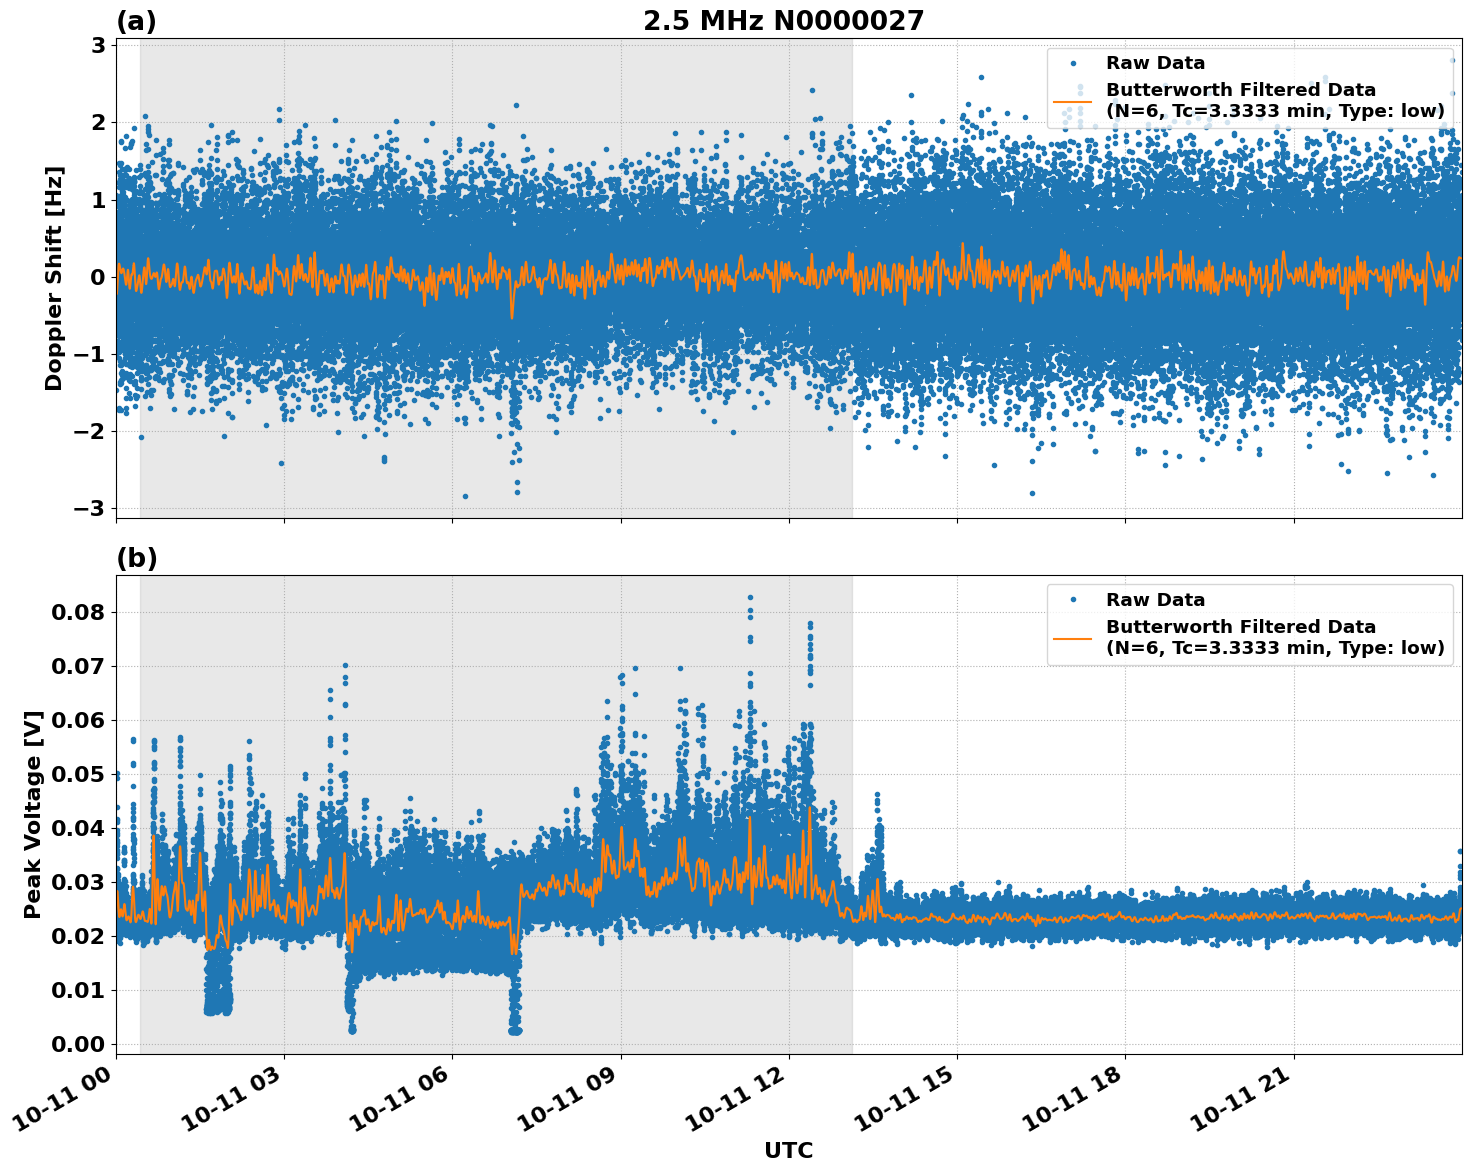The height and width of the screenshot is (1172, 1471).
Task: Select the "Raw Data" legend text in Doppler plot
Action: point(1155,63)
